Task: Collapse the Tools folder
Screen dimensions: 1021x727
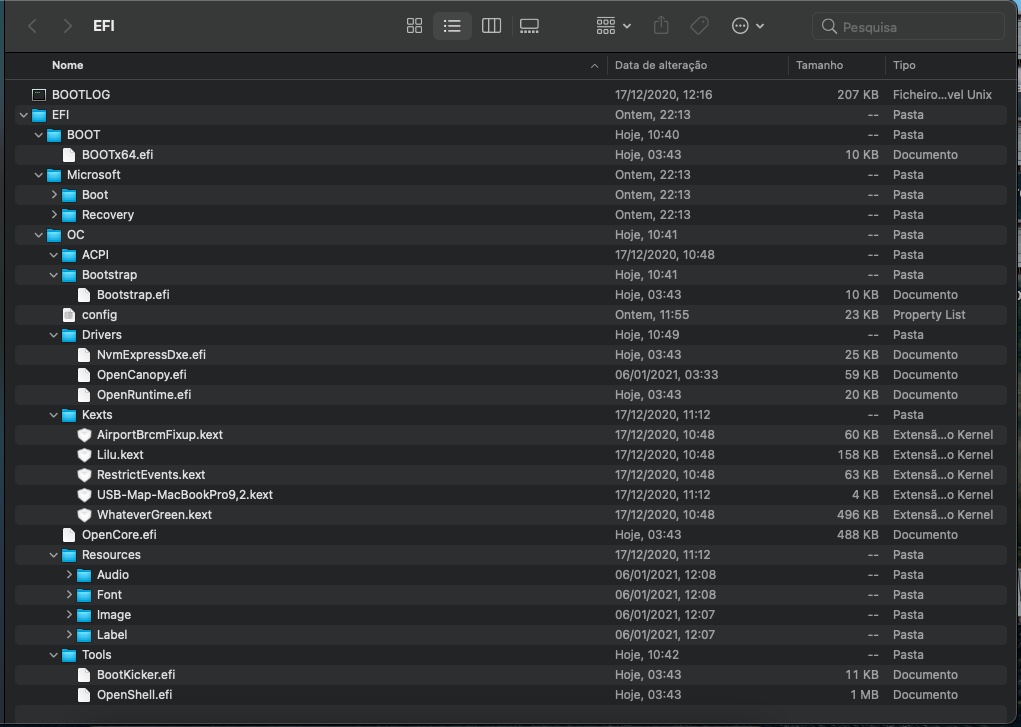Action: (x=53, y=655)
